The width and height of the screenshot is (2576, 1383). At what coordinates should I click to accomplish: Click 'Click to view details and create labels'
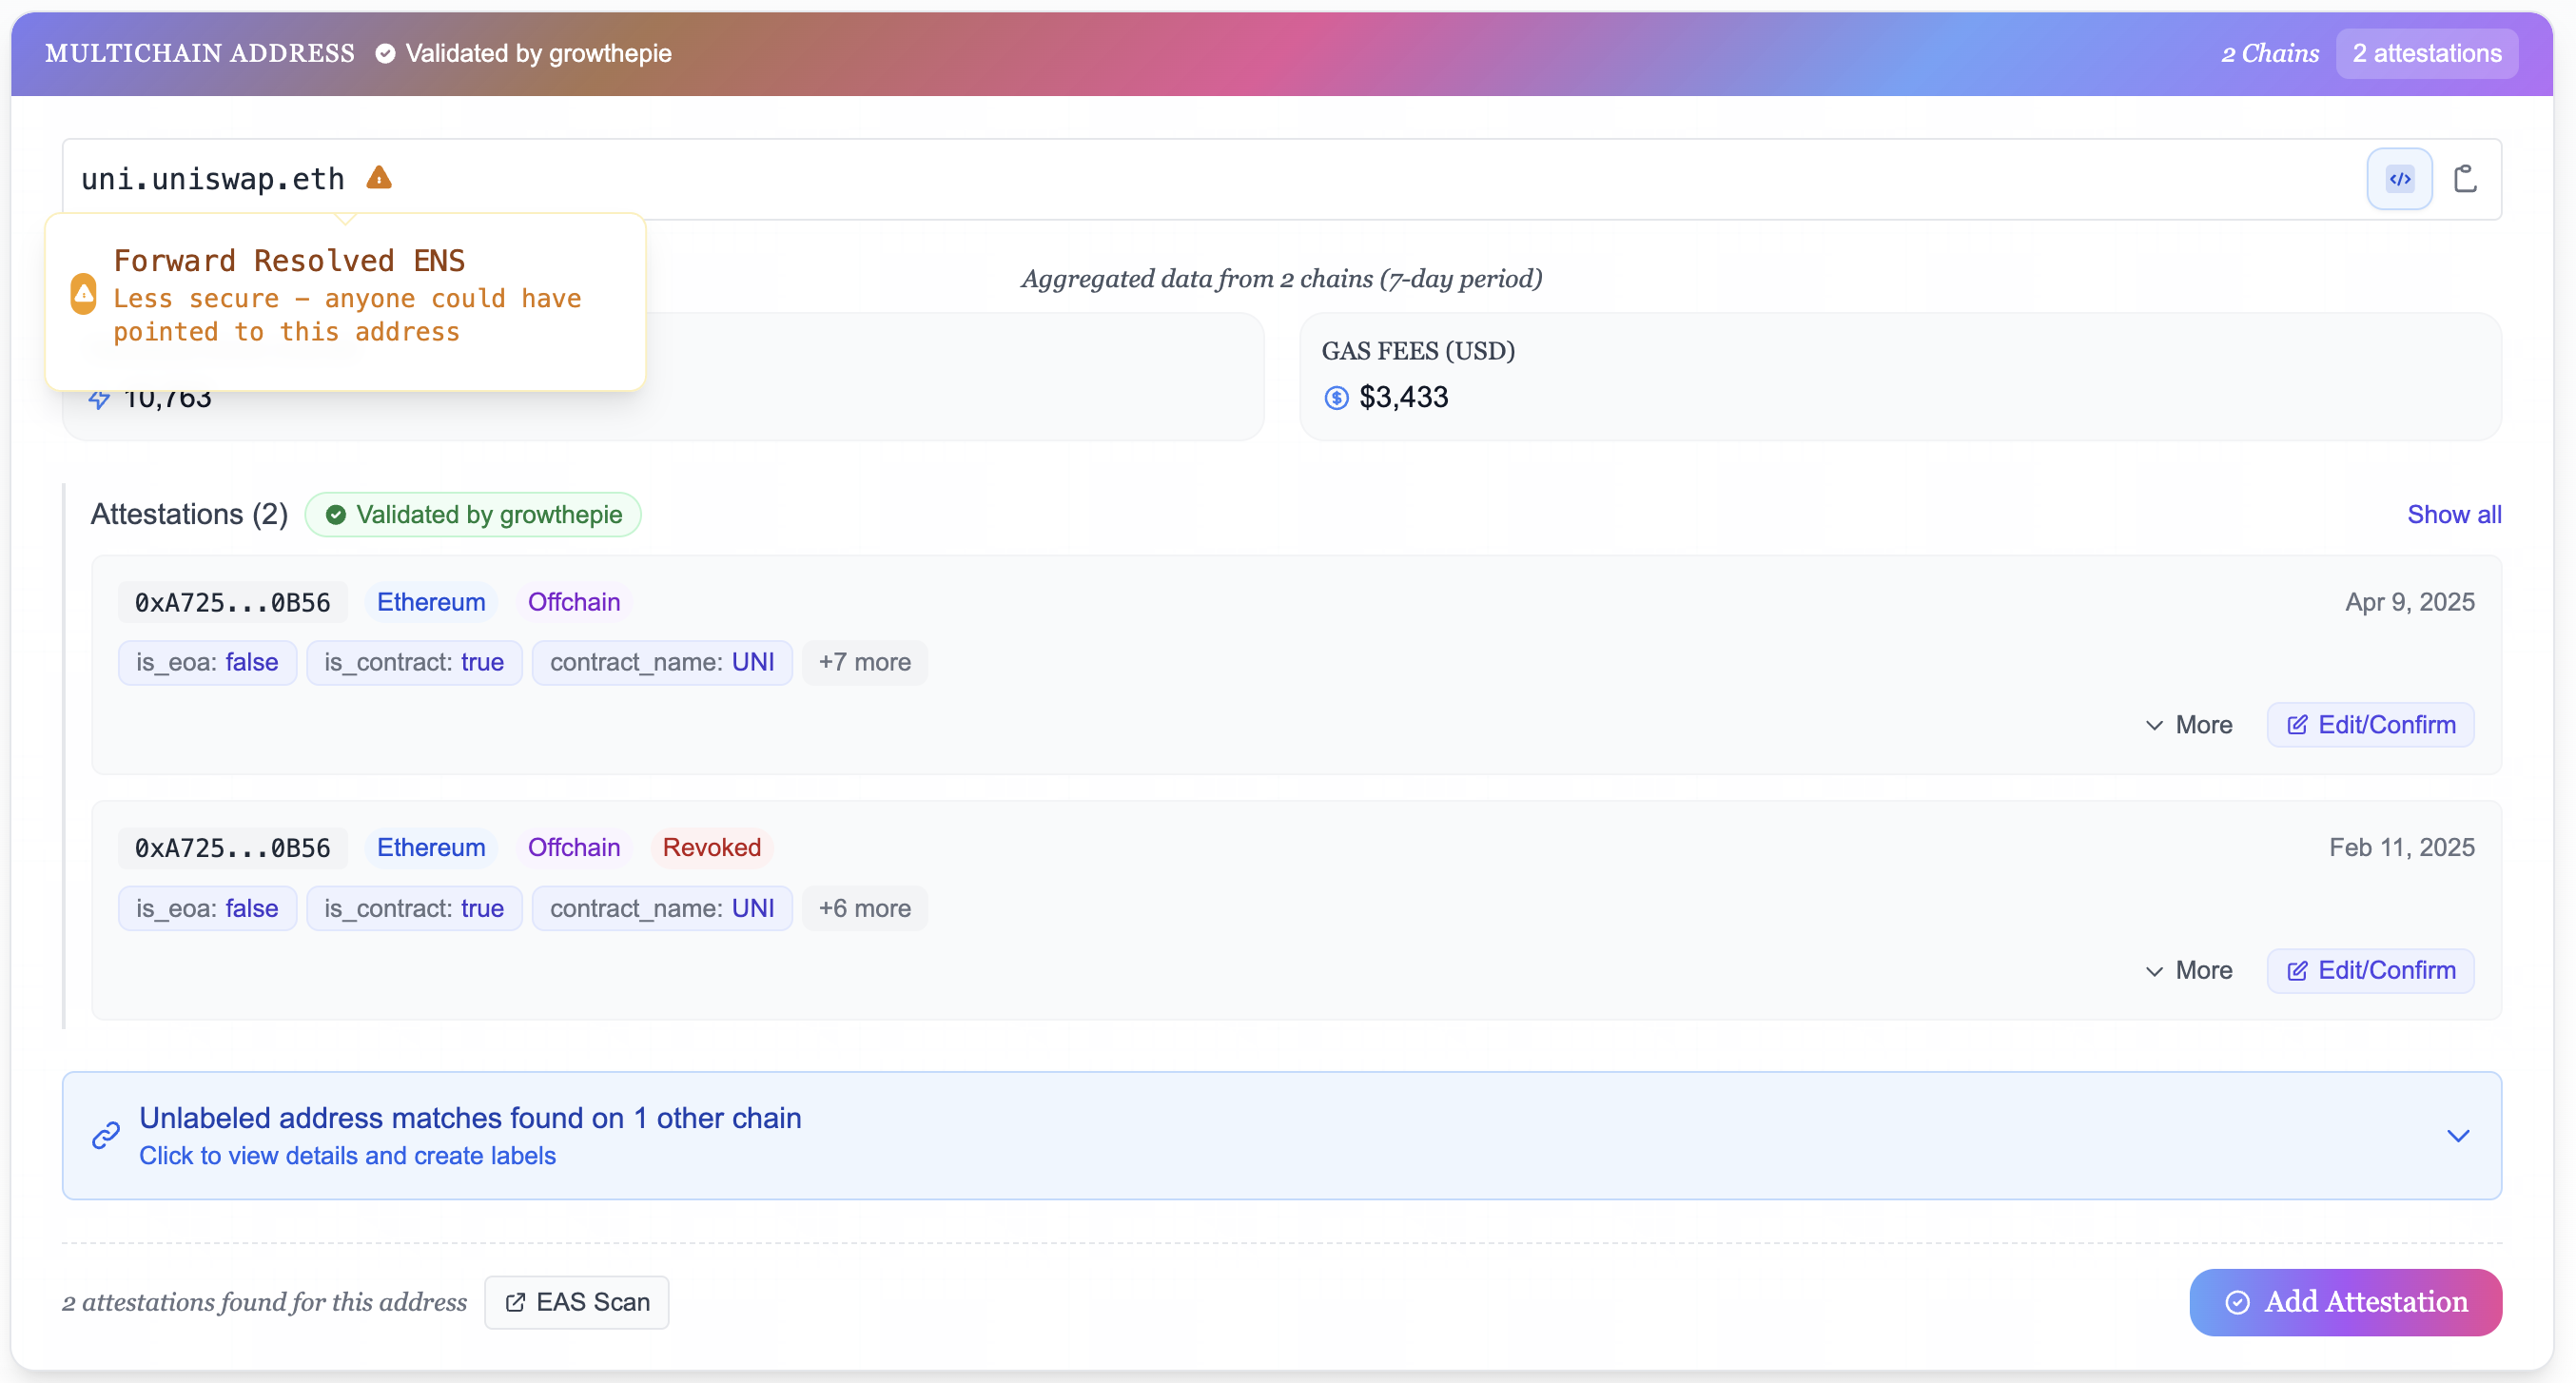coord(347,1156)
